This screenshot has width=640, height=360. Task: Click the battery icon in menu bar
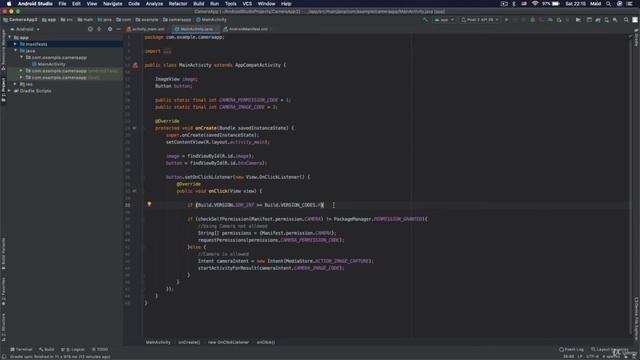click(x=556, y=4)
